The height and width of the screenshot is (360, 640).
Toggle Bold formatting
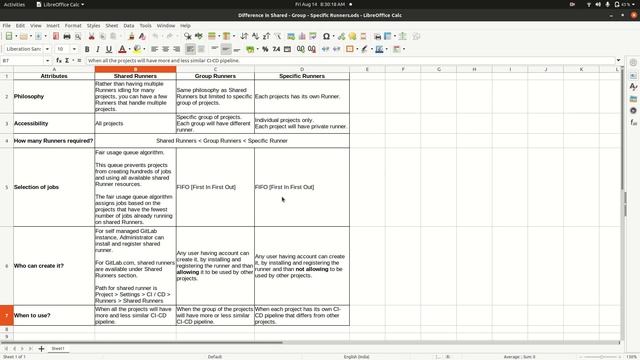pyautogui.click(x=87, y=49)
